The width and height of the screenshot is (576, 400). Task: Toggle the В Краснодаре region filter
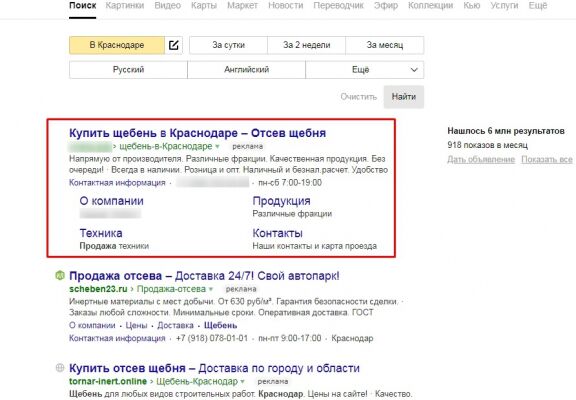[x=117, y=45]
